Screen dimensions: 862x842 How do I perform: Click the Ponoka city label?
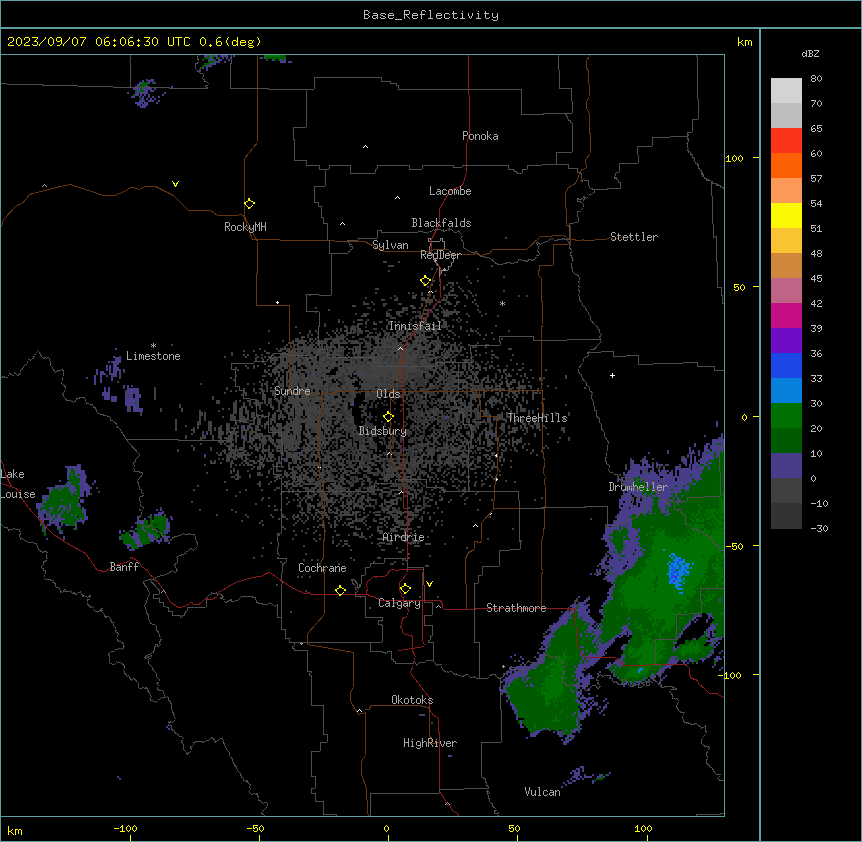point(480,136)
